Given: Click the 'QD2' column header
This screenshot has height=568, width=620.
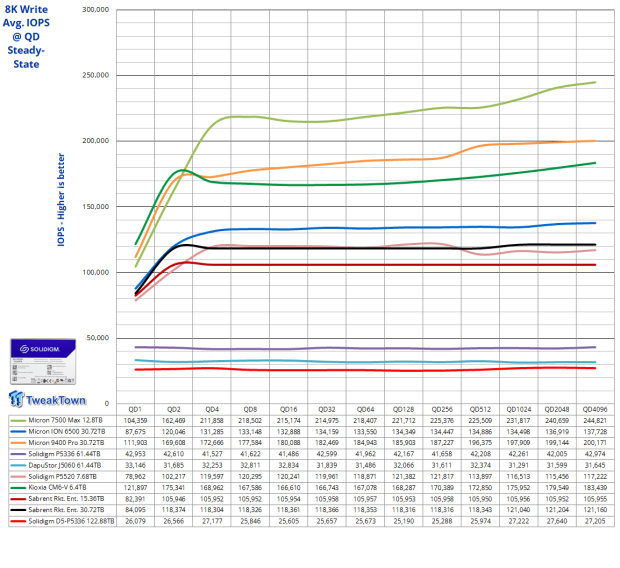Looking at the screenshot, I should (x=174, y=409).
